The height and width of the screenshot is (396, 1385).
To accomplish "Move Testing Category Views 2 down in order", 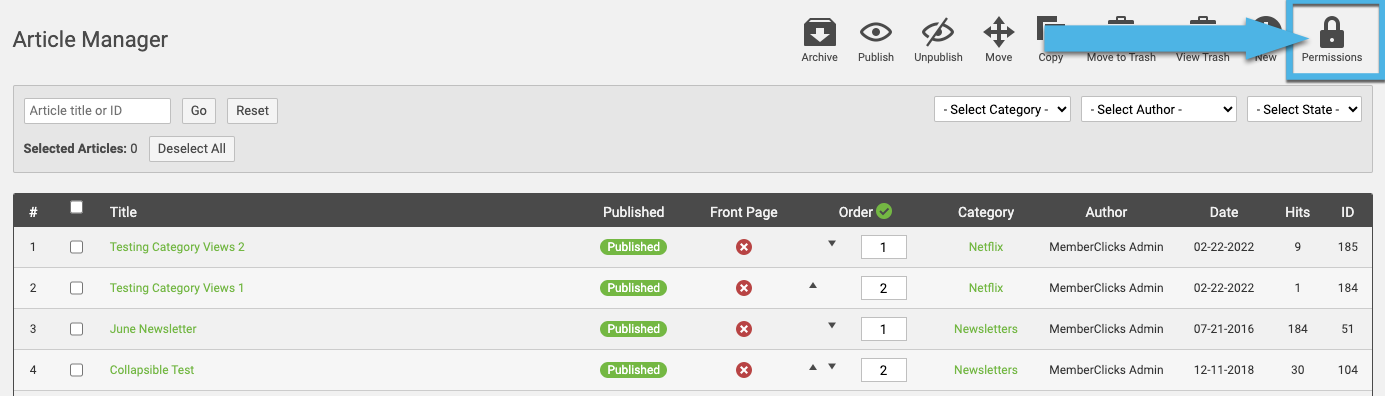I will point(831,243).
